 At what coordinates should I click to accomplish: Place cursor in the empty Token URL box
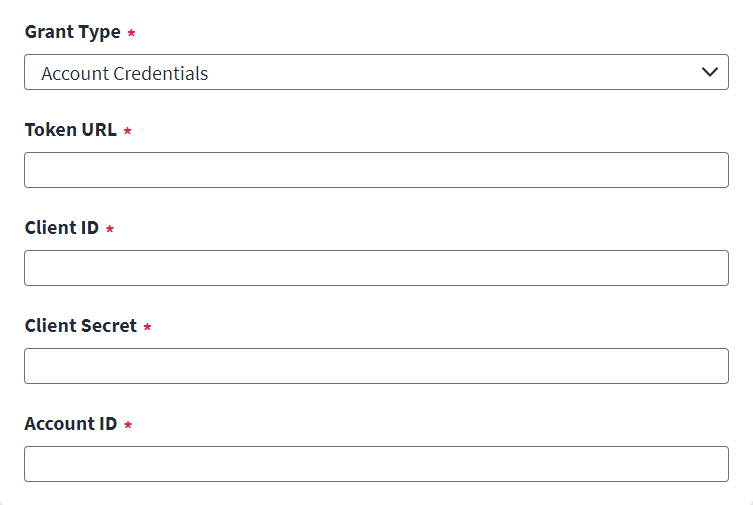pos(376,170)
